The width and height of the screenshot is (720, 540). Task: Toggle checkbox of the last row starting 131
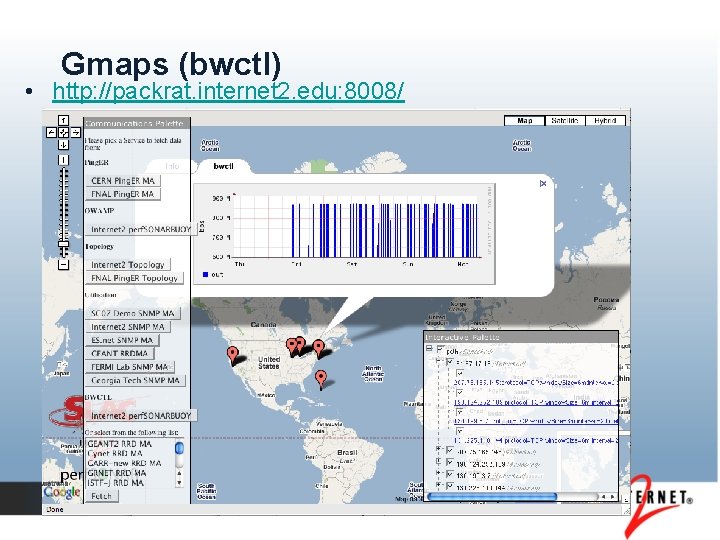[450, 486]
